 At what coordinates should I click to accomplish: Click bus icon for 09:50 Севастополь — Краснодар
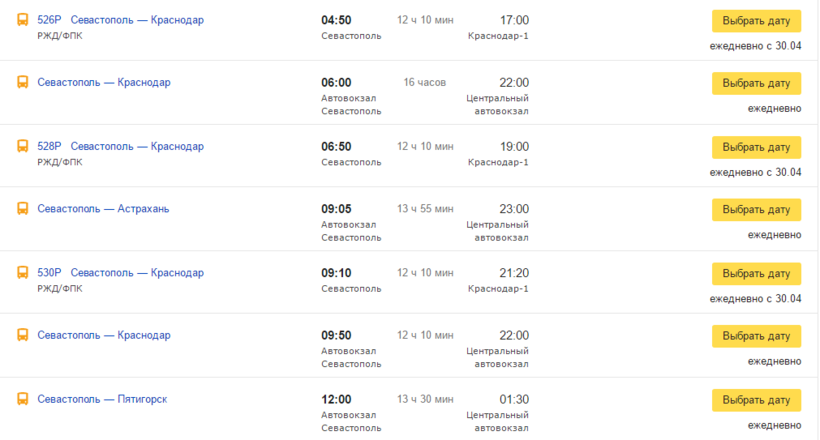tap(22, 335)
